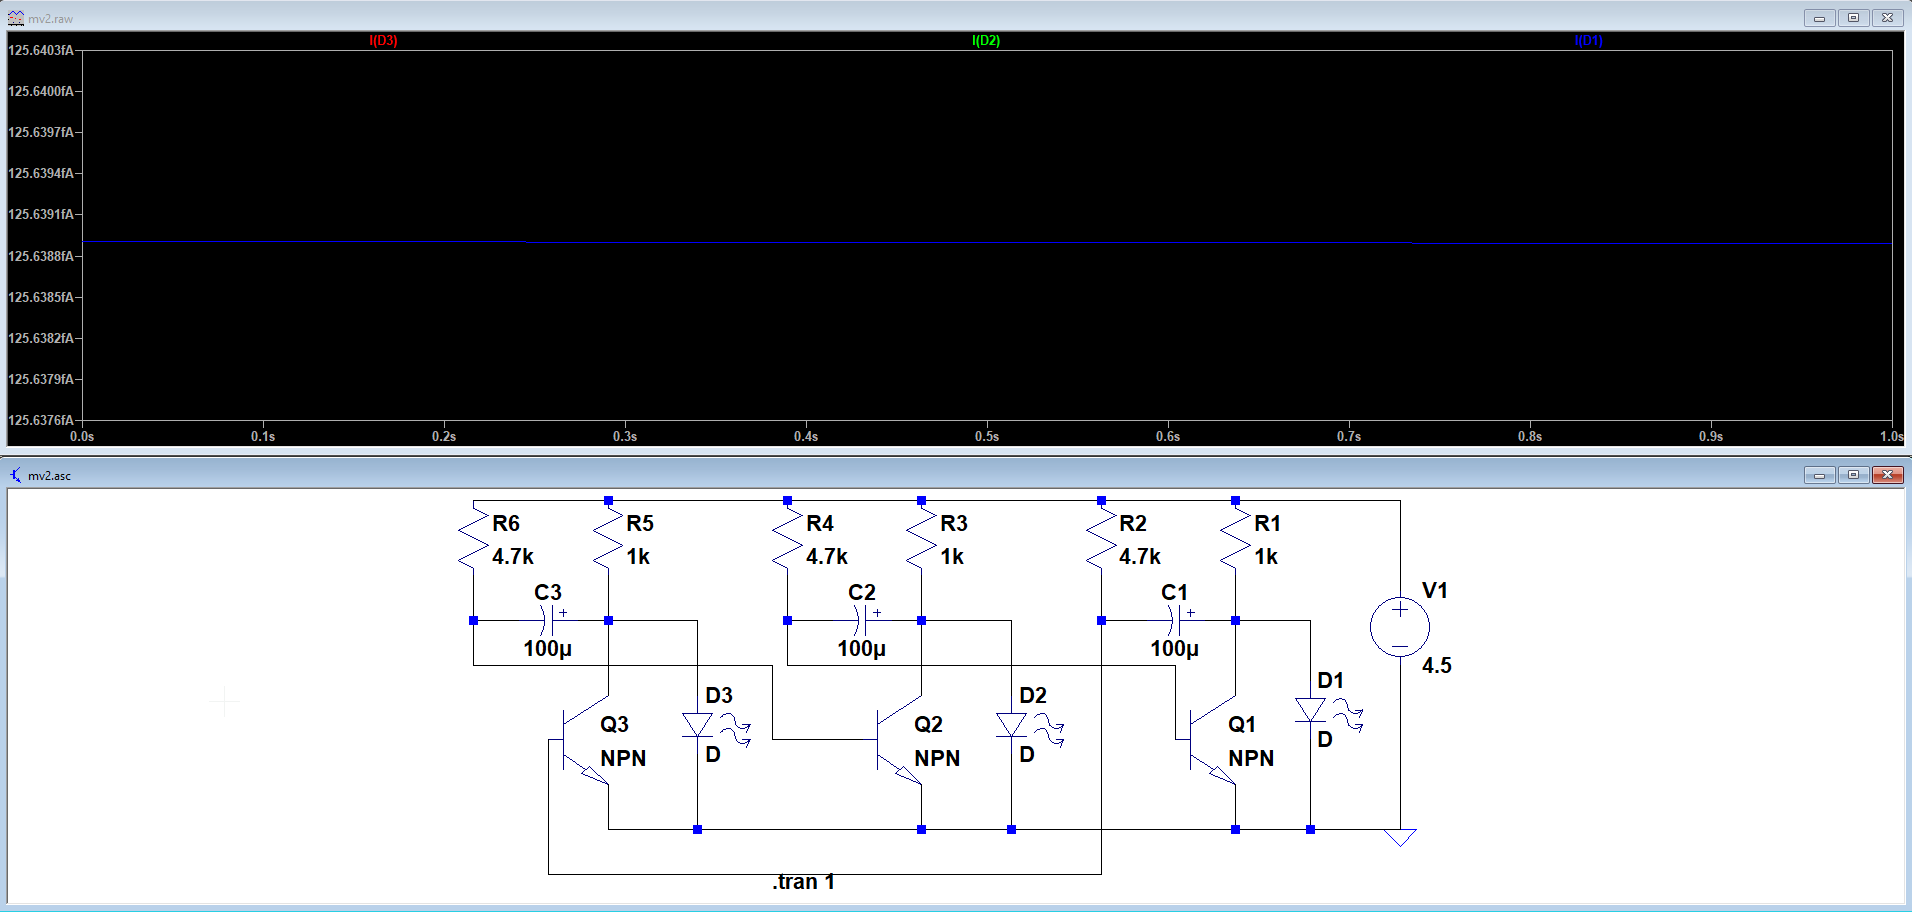1912x912 pixels.
Task: Click the NPN model label of Q2
Action: [x=937, y=759]
